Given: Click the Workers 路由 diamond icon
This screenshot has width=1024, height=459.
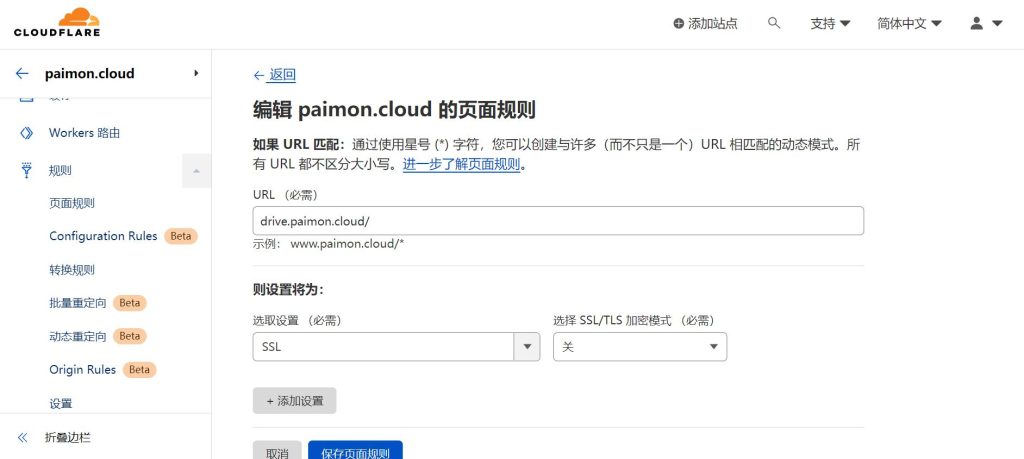Looking at the screenshot, I should 26,133.
